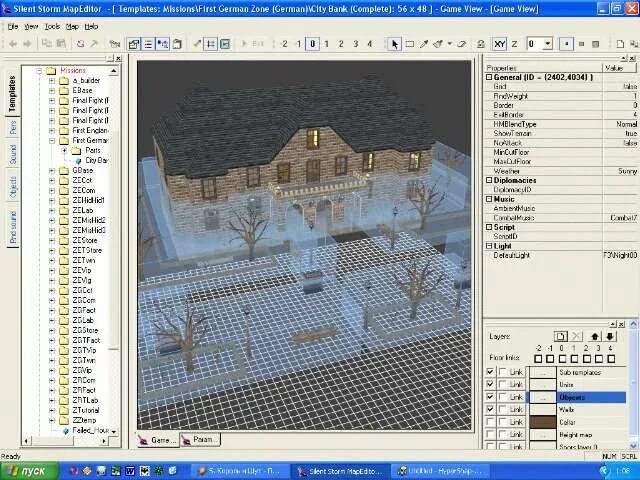
Task: Click the undo icon in toolbar
Action: [x=80, y=44]
